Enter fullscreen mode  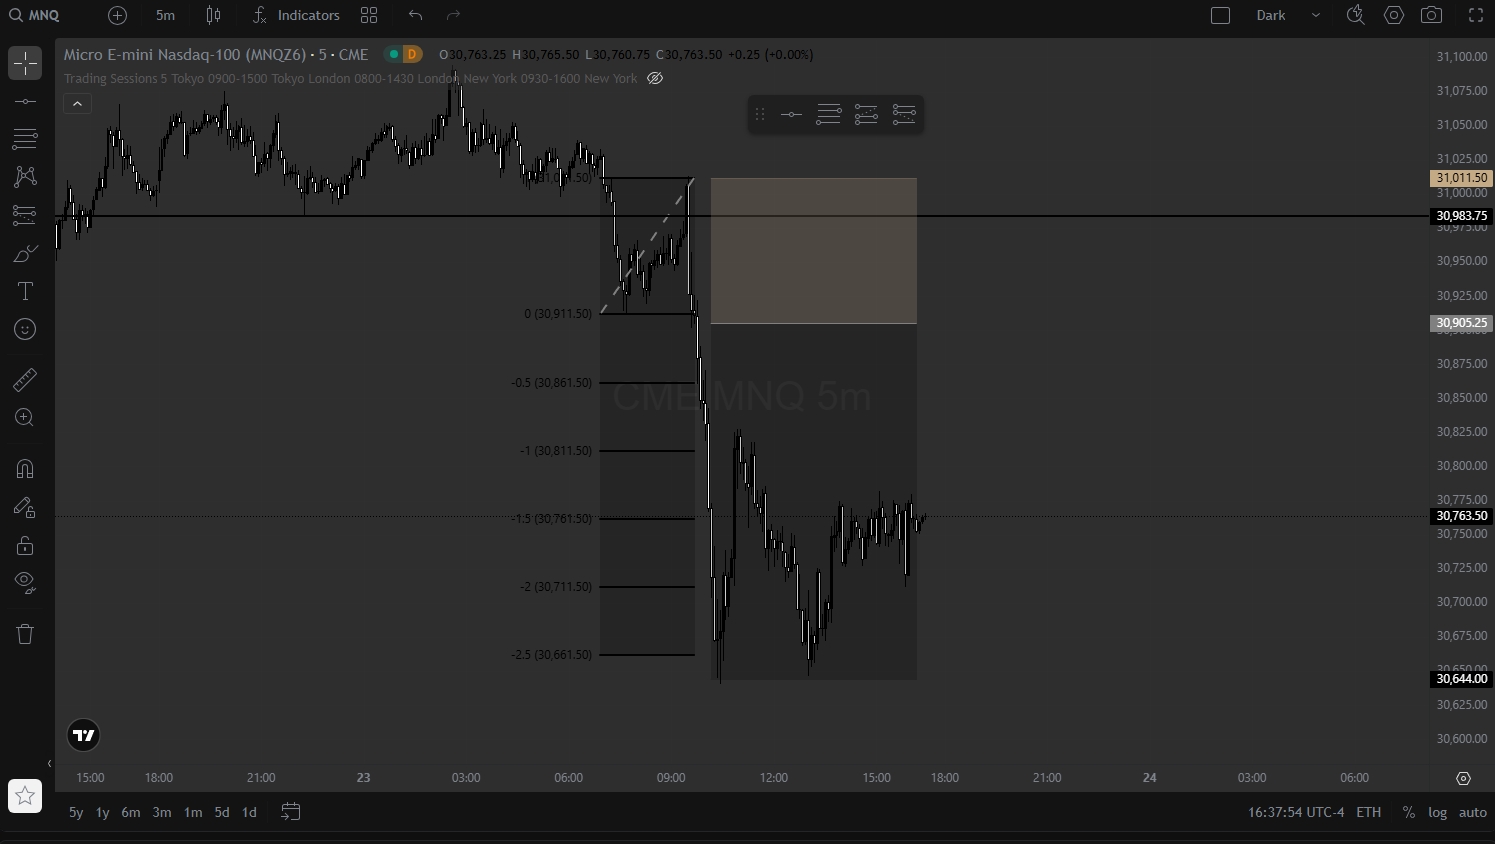[1476, 15]
